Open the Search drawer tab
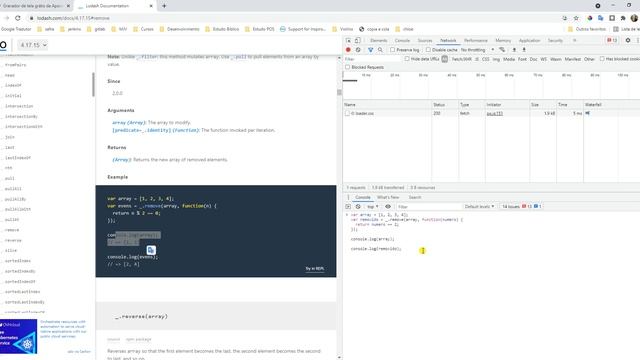 pyautogui.click(x=415, y=197)
